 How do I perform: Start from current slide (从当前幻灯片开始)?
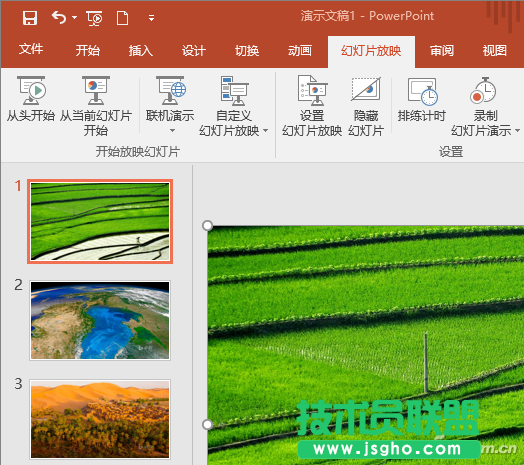pos(96,106)
